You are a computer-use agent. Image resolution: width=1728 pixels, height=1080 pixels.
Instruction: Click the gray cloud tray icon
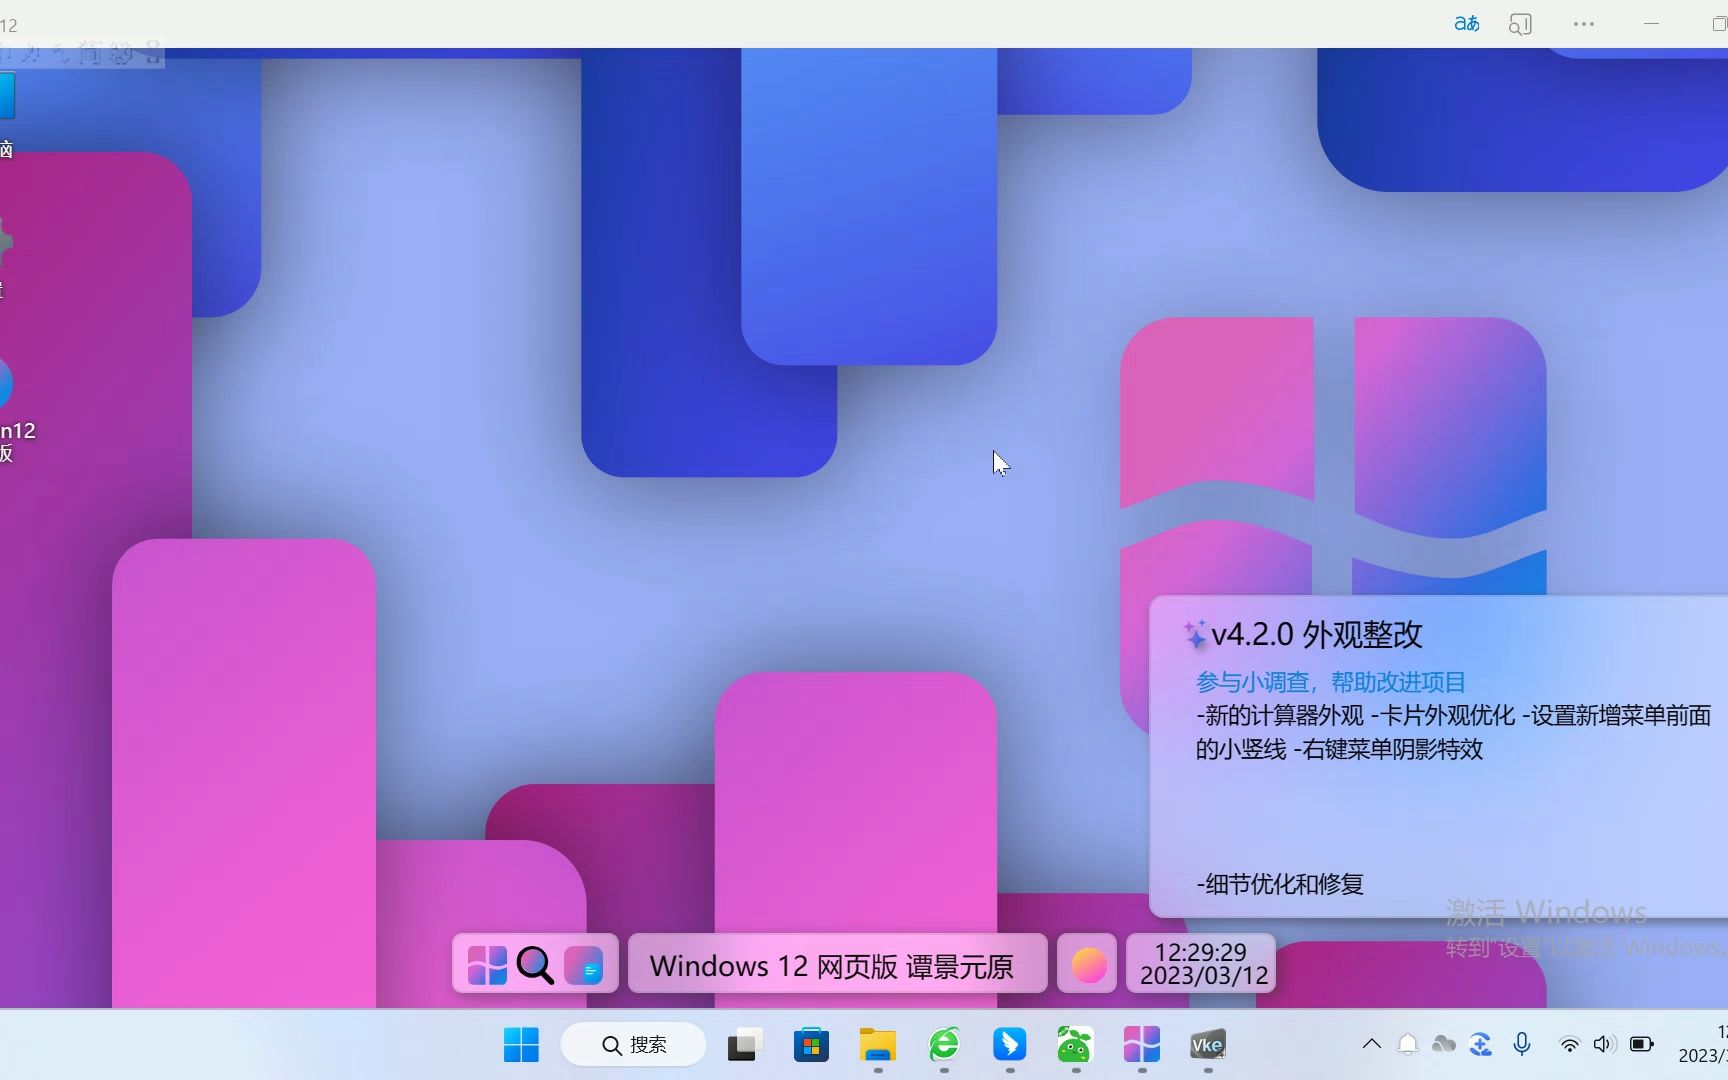pos(1444,1045)
